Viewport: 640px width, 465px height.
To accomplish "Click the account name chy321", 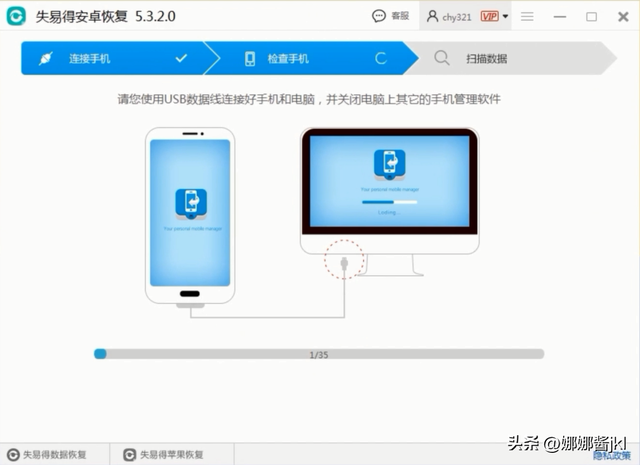I will click(x=457, y=17).
